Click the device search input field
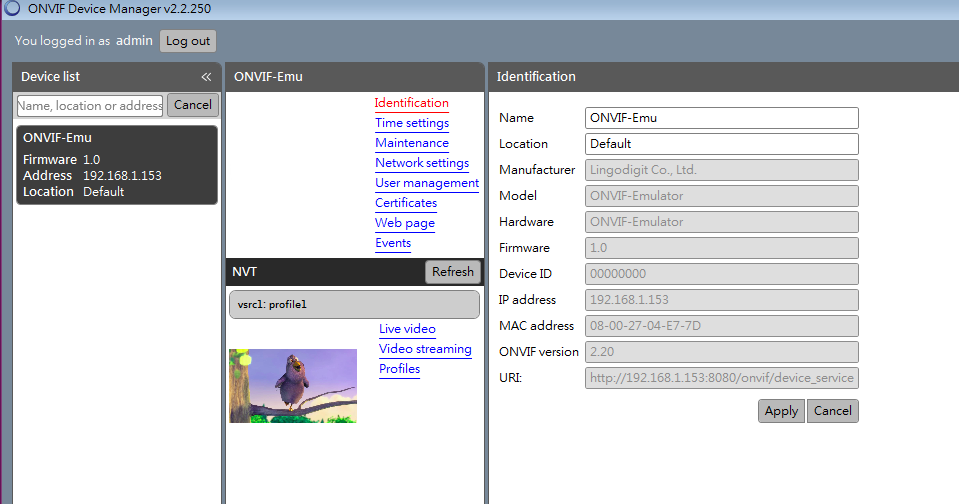The image size is (959, 504). (x=90, y=106)
